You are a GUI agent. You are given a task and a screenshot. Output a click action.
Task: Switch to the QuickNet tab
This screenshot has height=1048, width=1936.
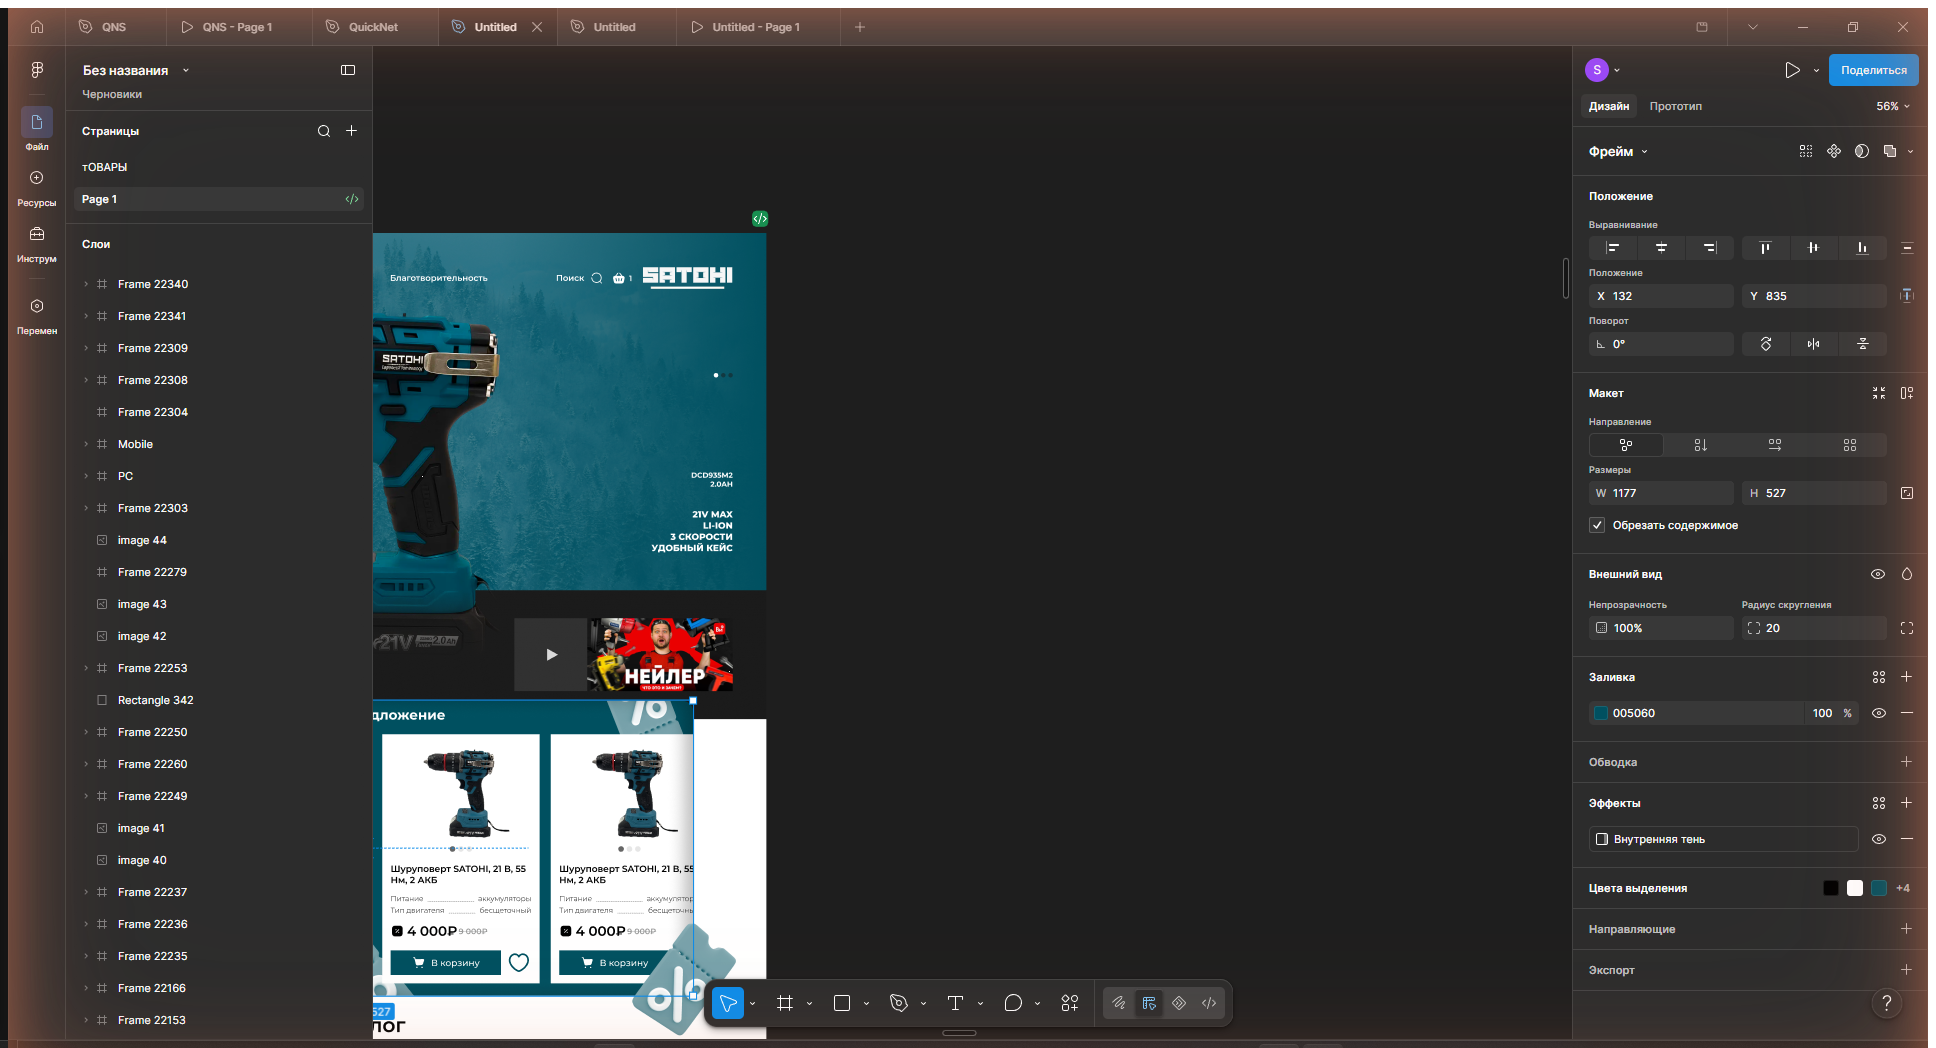point(373,27)
